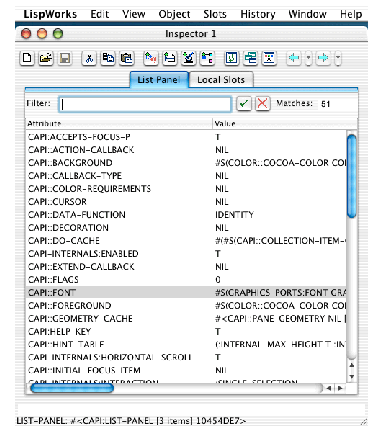The width and height of the screenshot is (385, 433).
Task: Click inside the Filter text field
Action: (145, 104)
